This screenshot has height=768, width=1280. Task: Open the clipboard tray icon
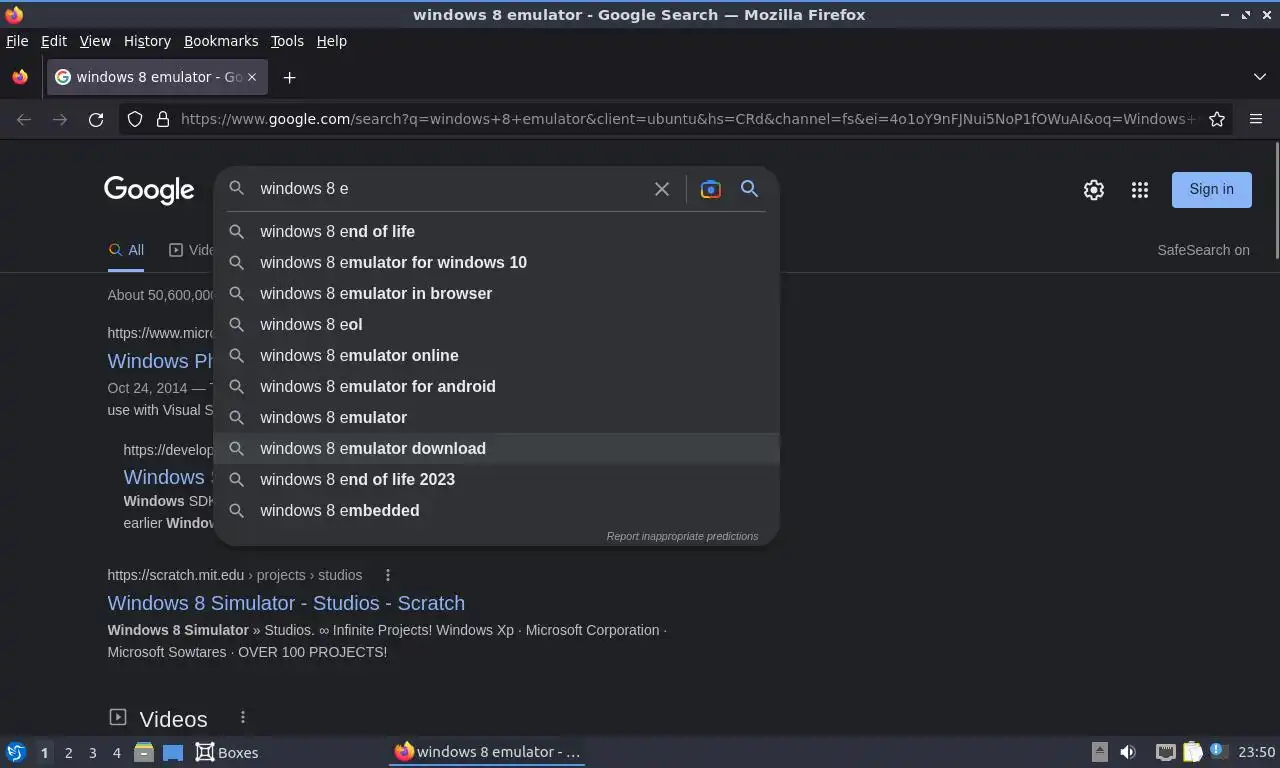point(1192,752)
